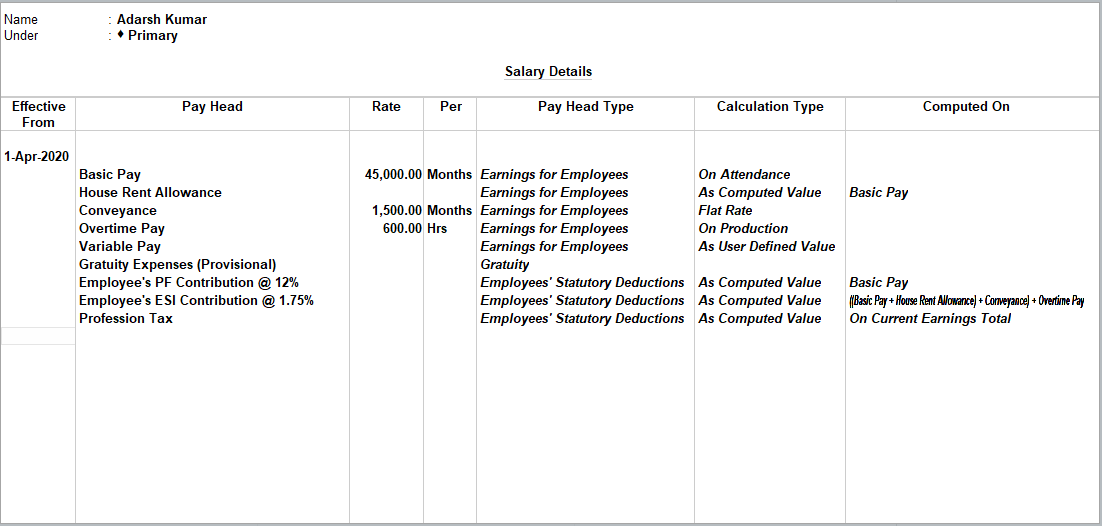Select Employee's PF Contribution @ 12%
The height and width of the screenshot is (526, 1102).
tap(189, 283)
